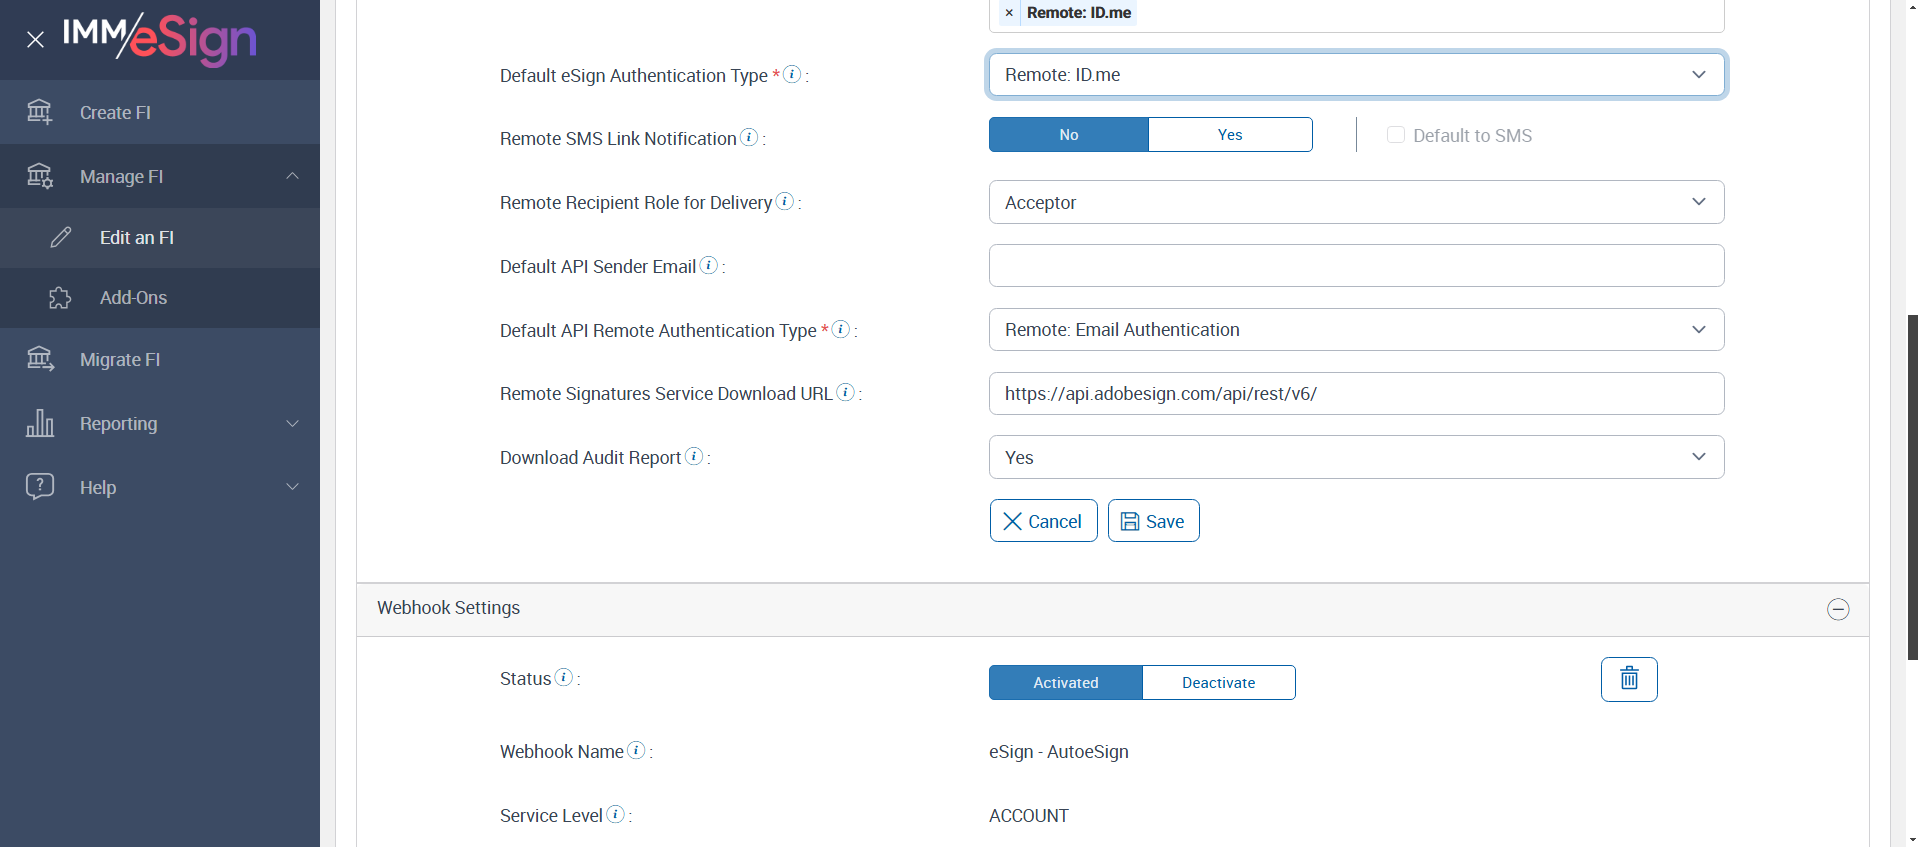
Task: Click the Save button
Action: [1153, 521]
